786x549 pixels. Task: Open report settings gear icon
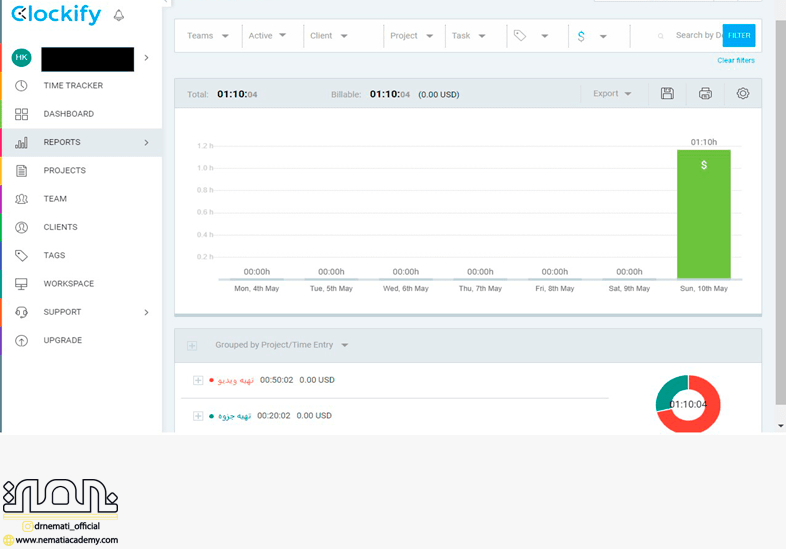click(742, 94)
